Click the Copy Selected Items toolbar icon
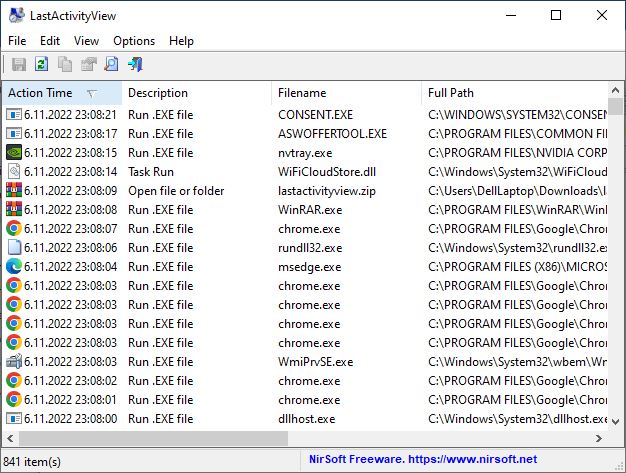 65,64
